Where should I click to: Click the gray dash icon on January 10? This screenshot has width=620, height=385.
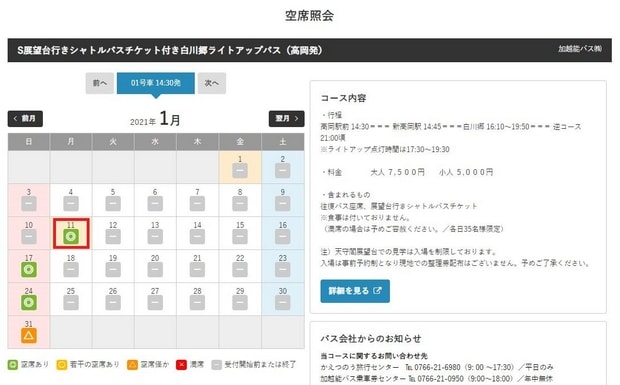[28, 236]
